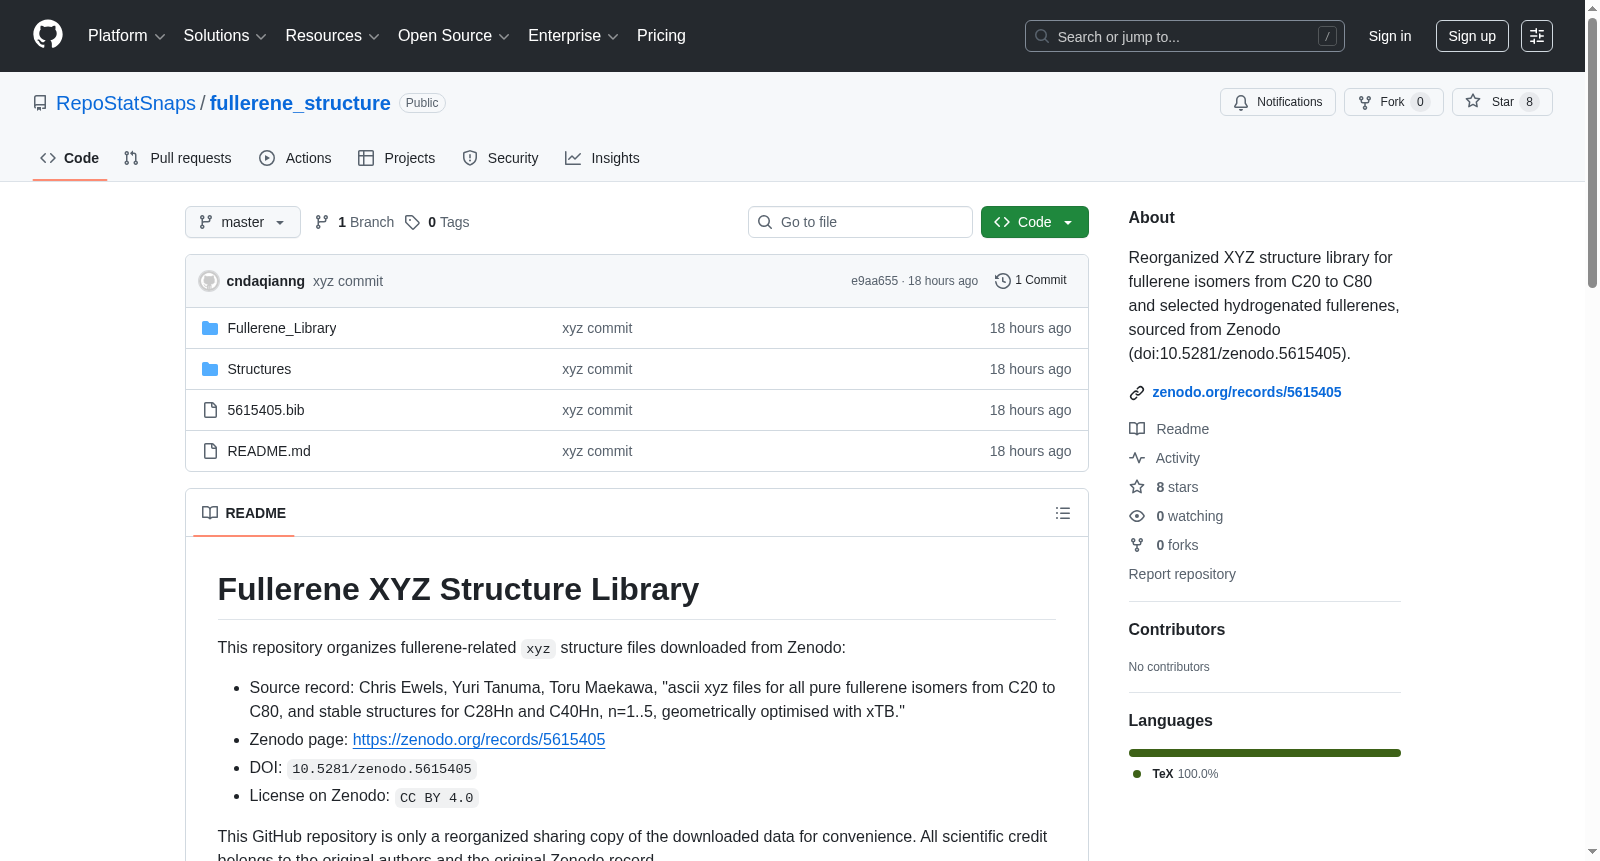Open the zenodo.org/records/5615405 sidebar link
This screenshot has height=861, width=1600.
pos(1247,392)
